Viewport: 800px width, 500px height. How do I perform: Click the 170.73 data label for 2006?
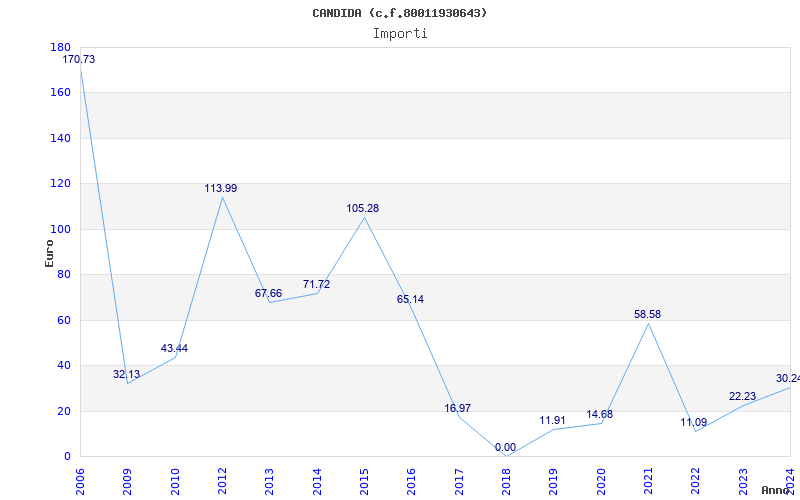click(x=79, y=59)
